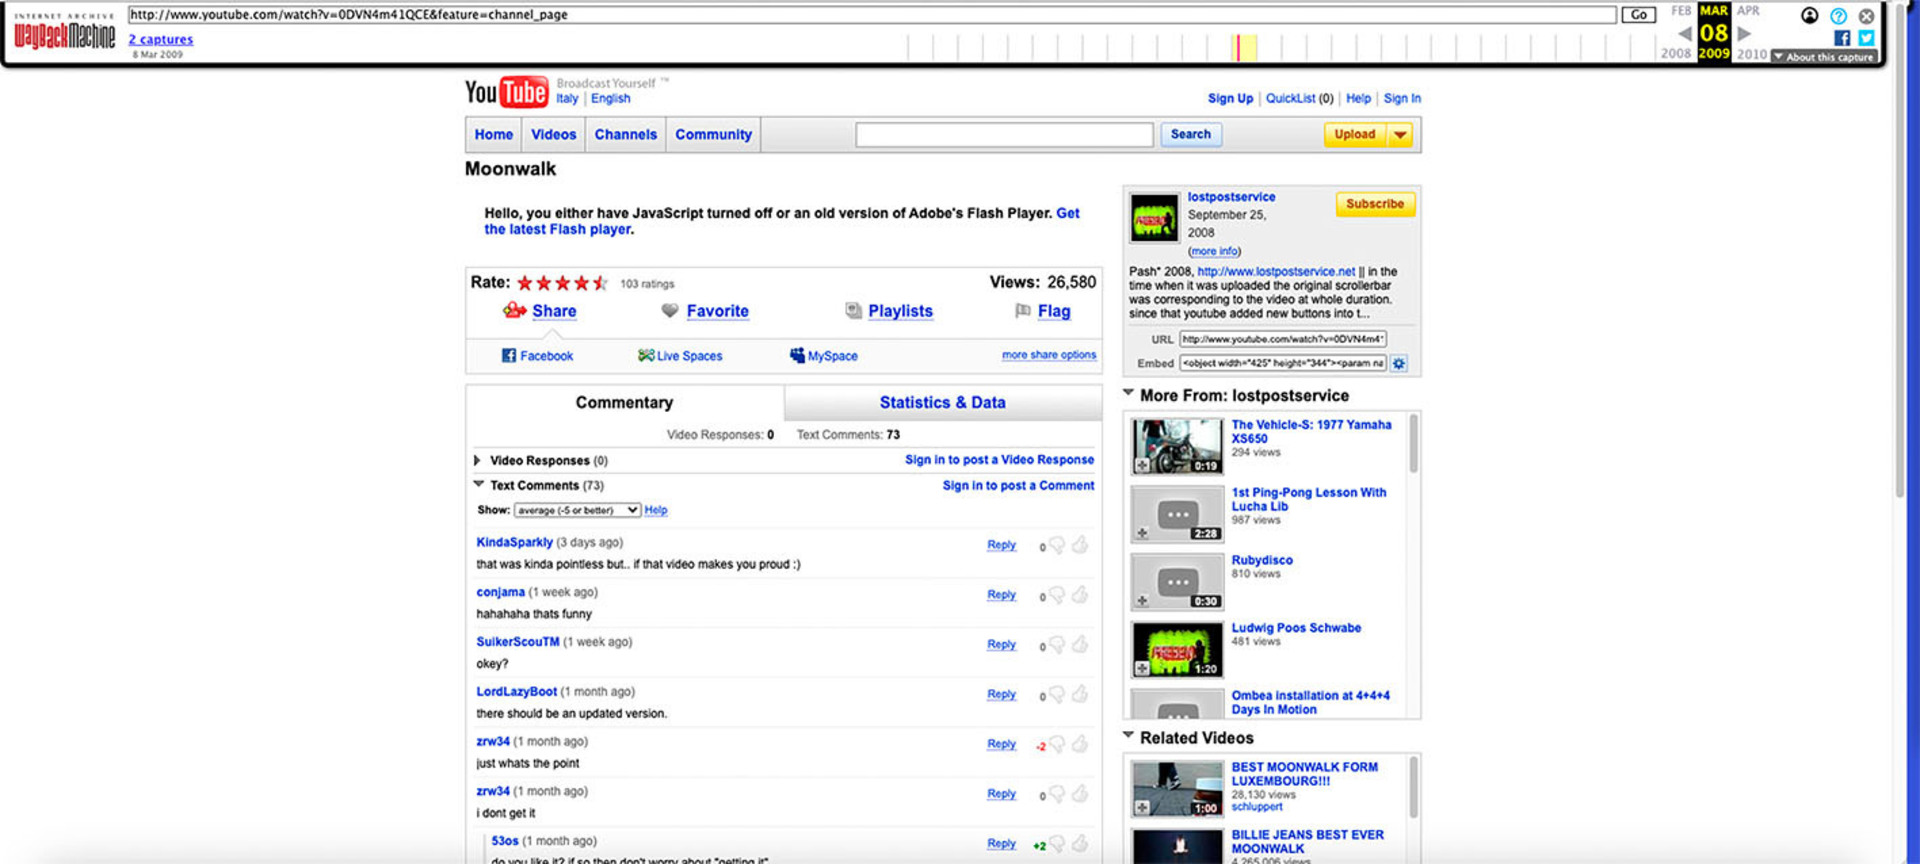Go to next capture arrow

click(x=1745, y=33)
